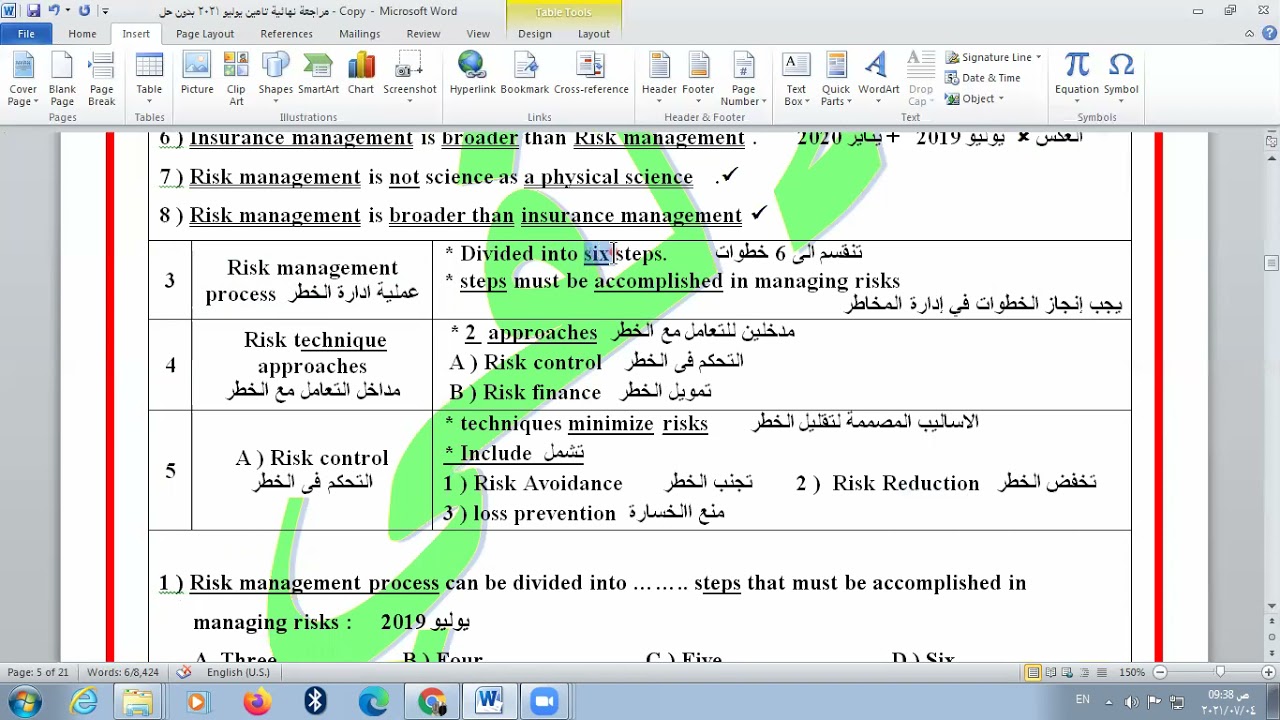The width and height of the screenshot is (1280, 720).
Task: Switch to the View tab
Action: (478, 34)
